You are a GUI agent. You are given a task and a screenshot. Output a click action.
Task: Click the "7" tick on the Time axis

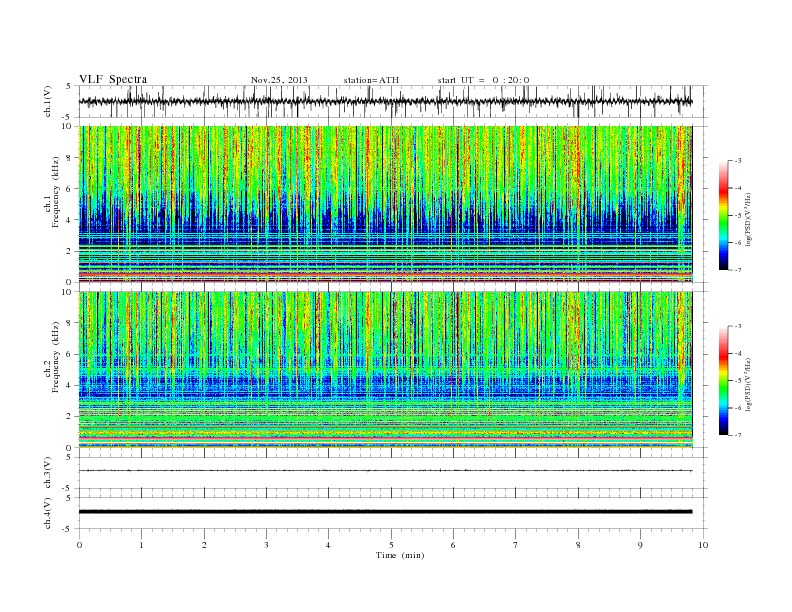point(516,545)
